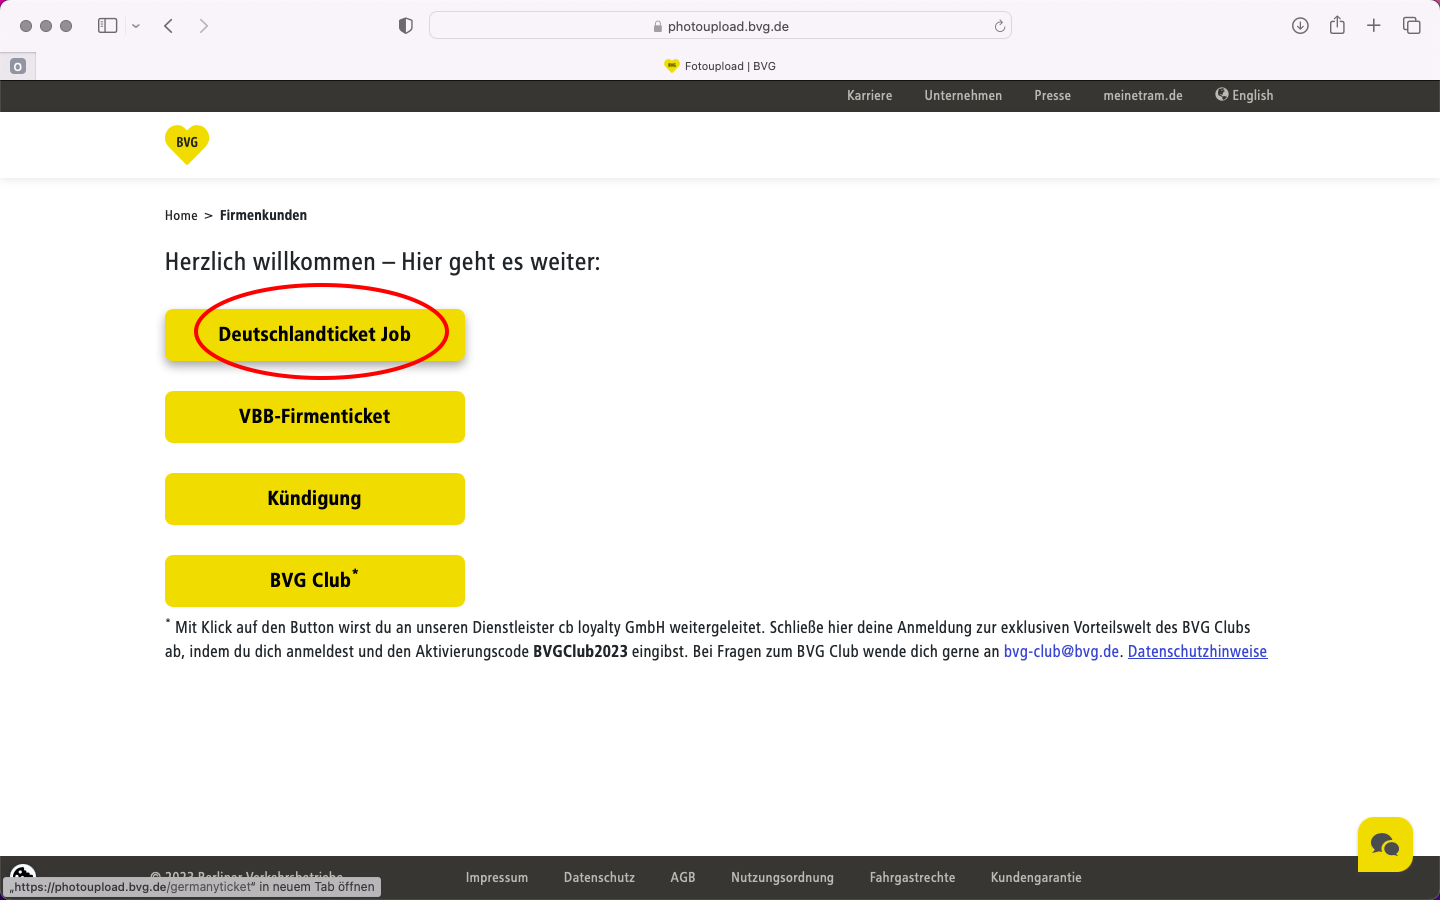The image size is (1440, 900).
Task: Click the pinned tab icon at left
Action: click(x=18, y=66)
